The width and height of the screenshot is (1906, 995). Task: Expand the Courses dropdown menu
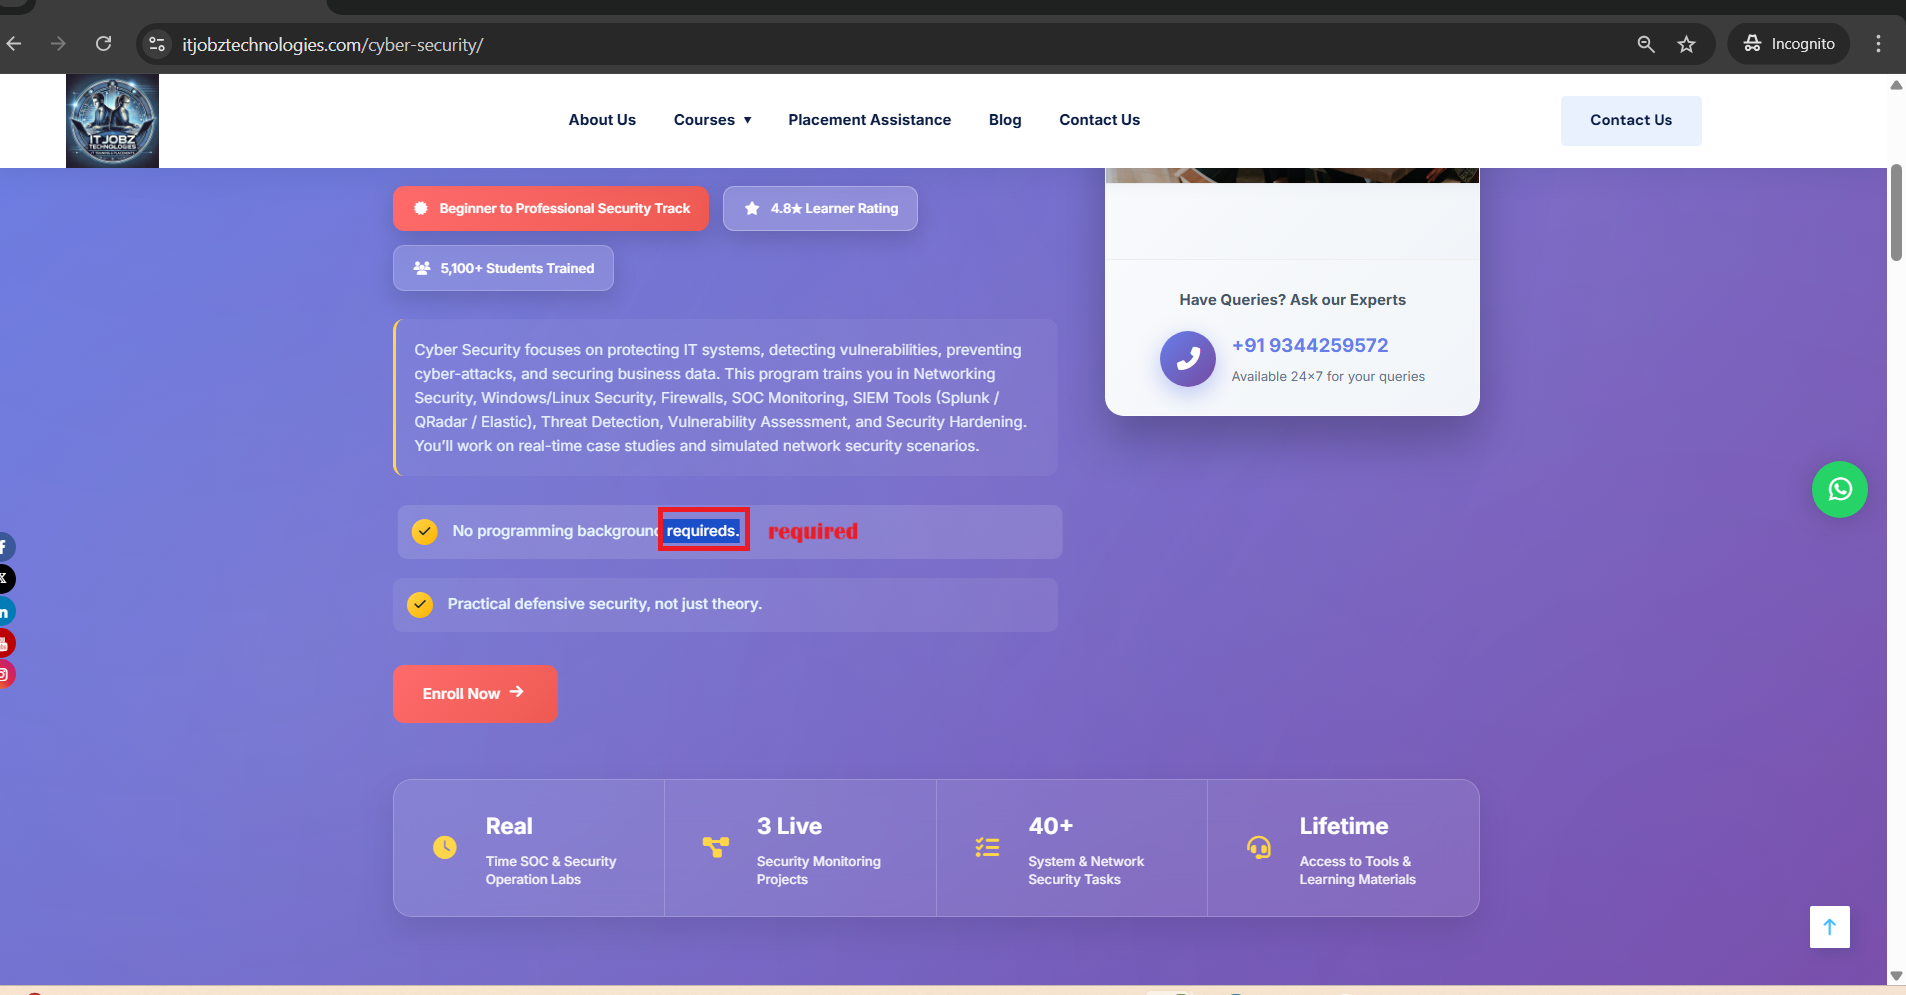[712, 120]
